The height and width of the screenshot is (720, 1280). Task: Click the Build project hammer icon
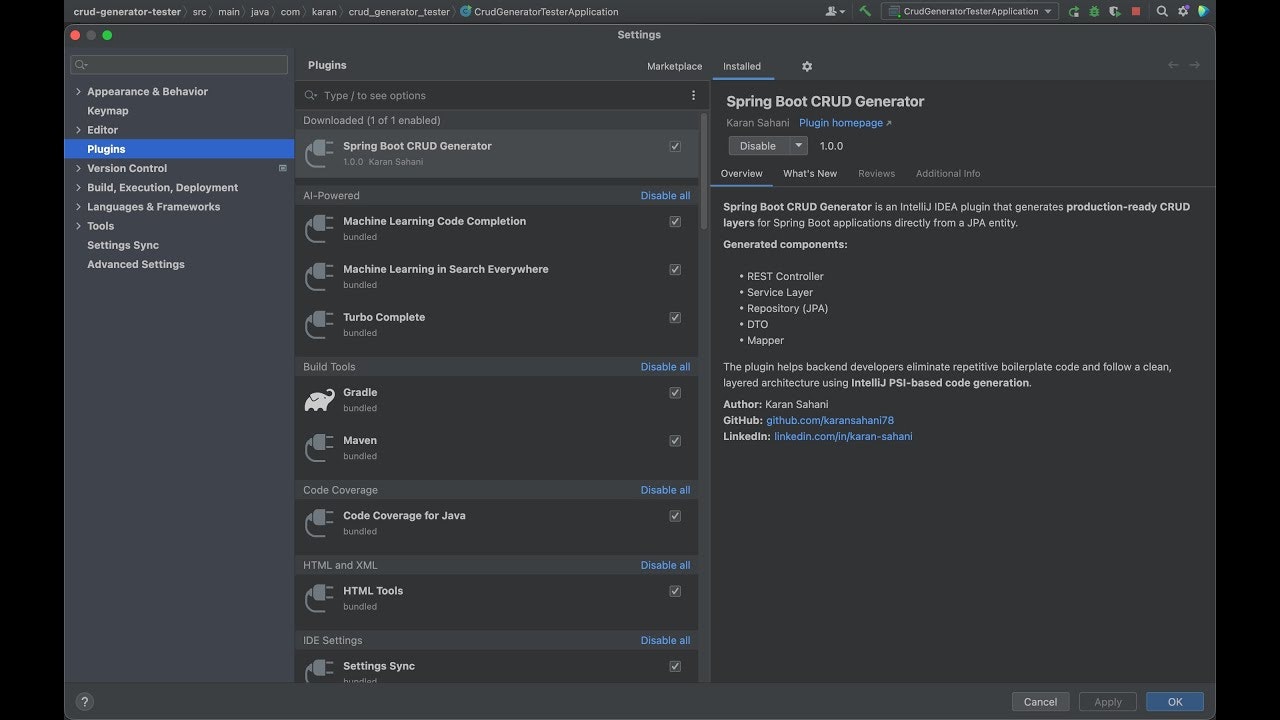[865, 11]
